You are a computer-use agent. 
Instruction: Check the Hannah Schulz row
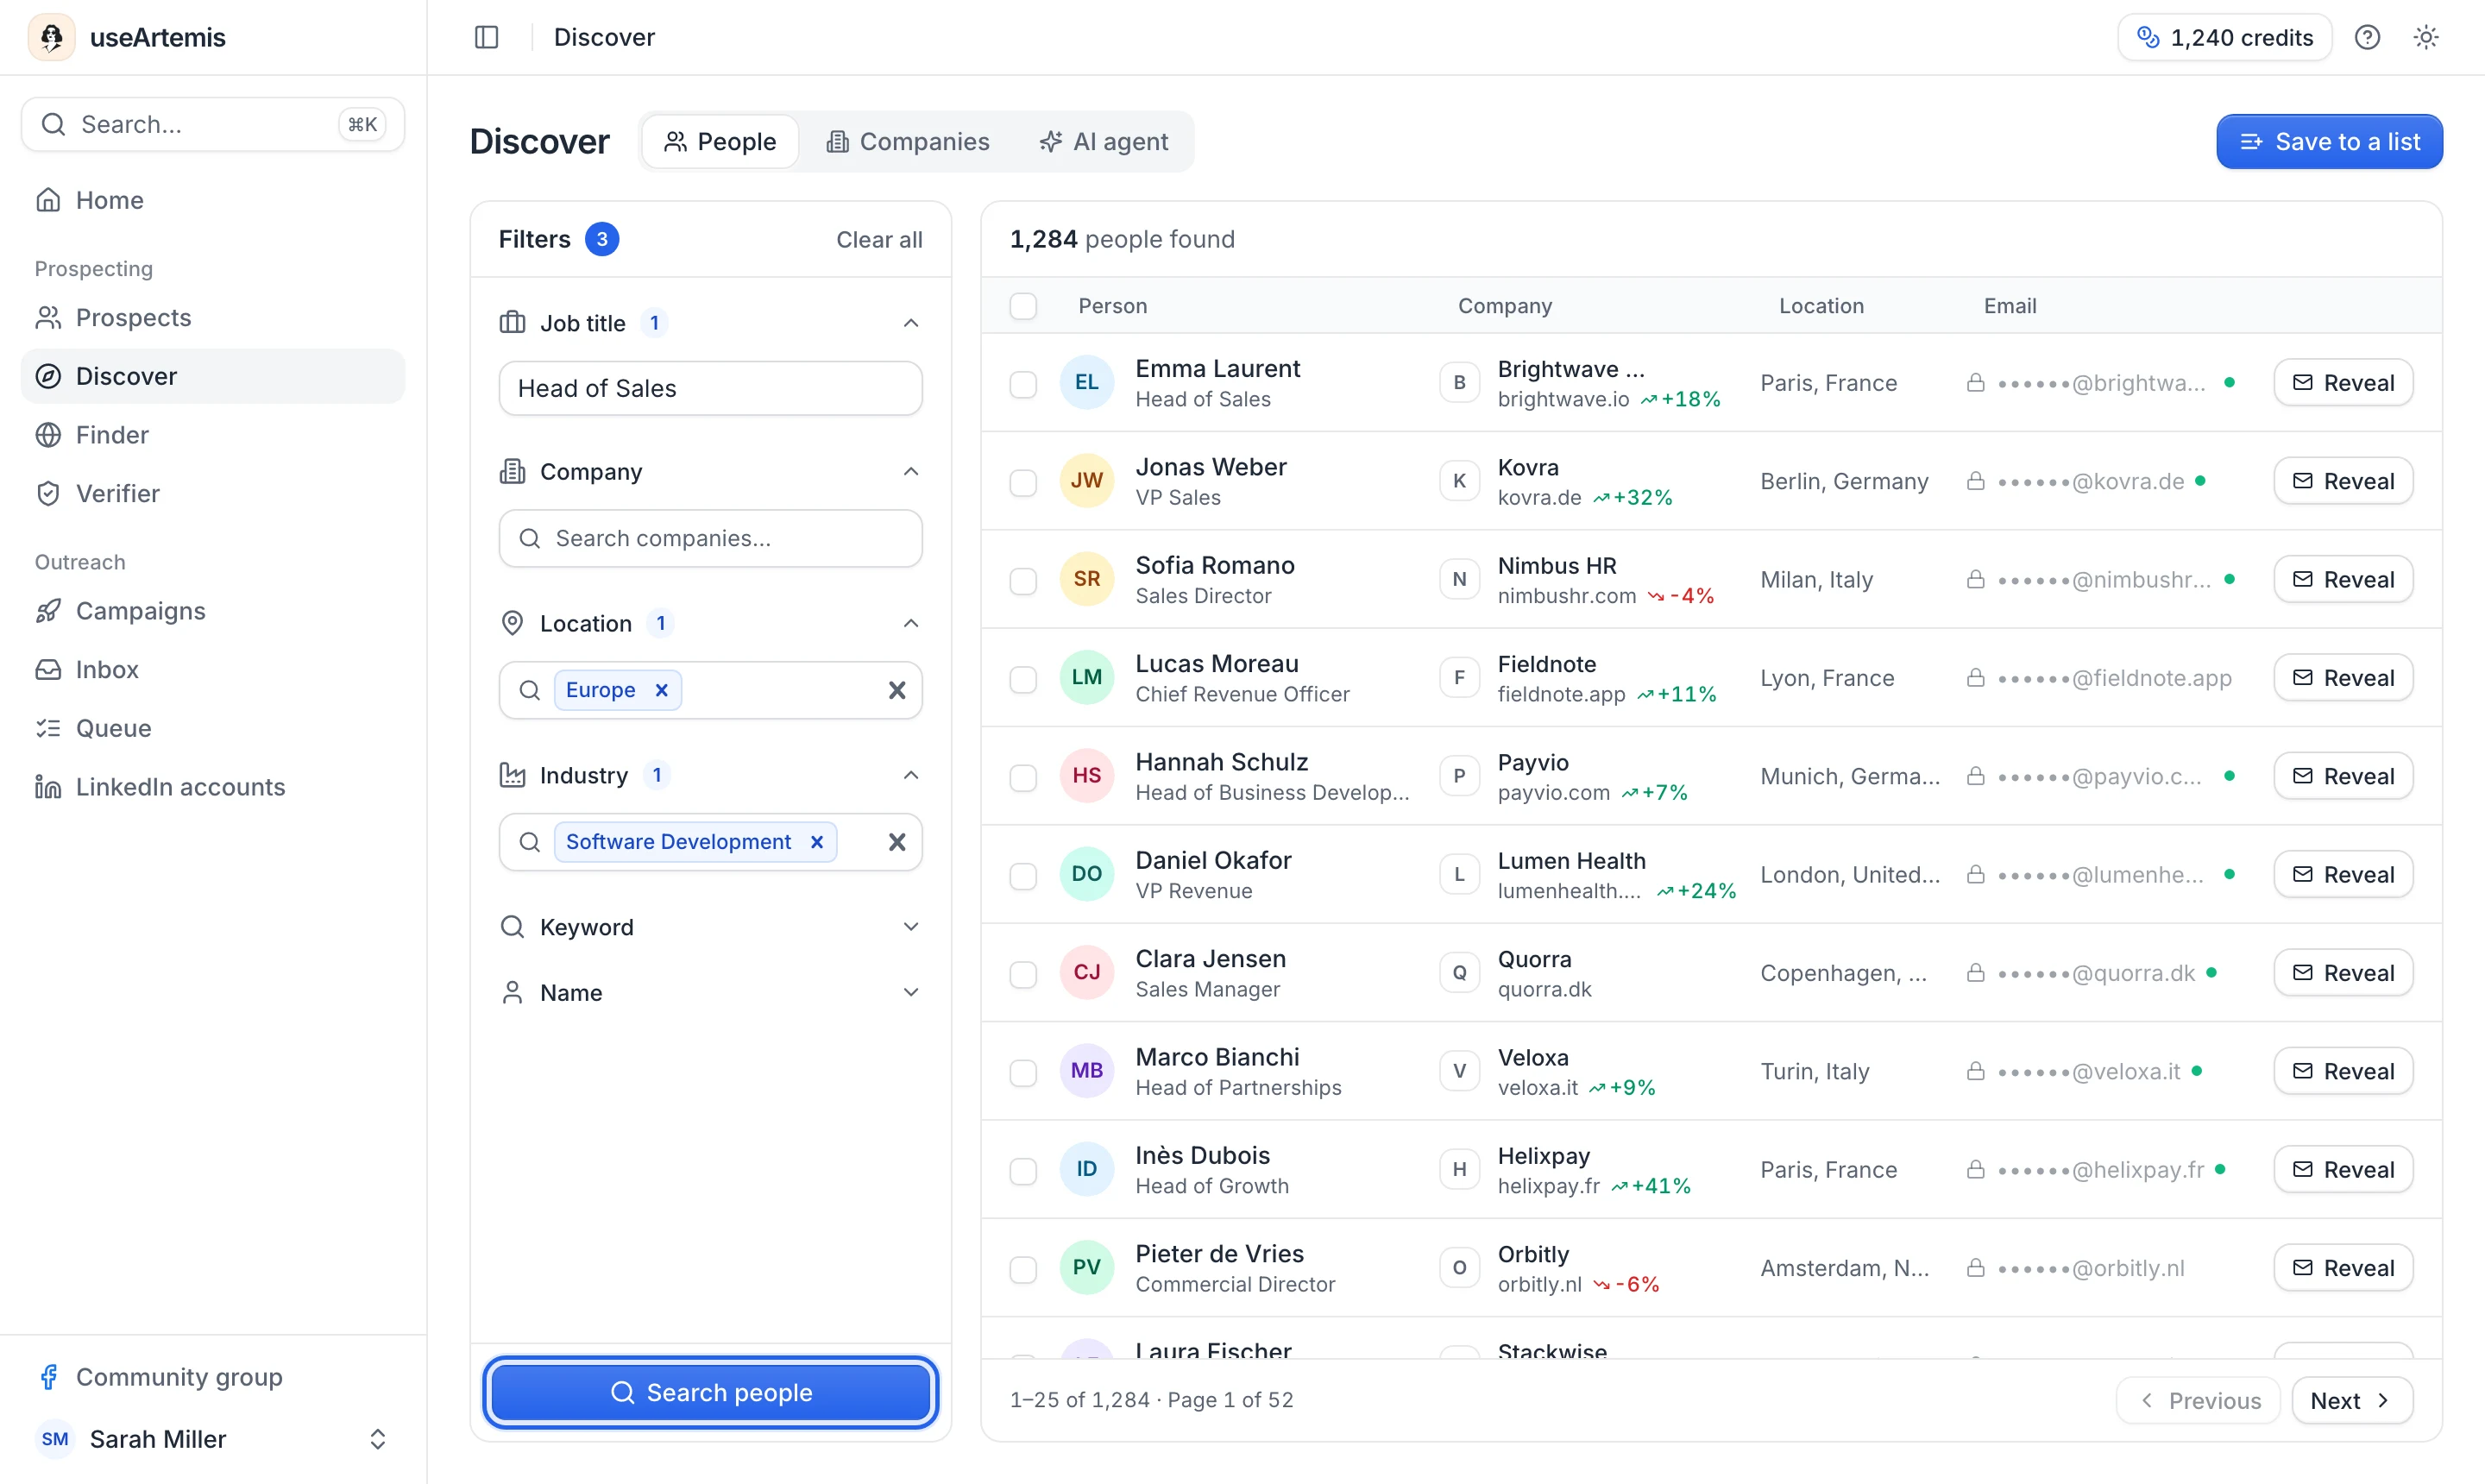[1023, 777]
